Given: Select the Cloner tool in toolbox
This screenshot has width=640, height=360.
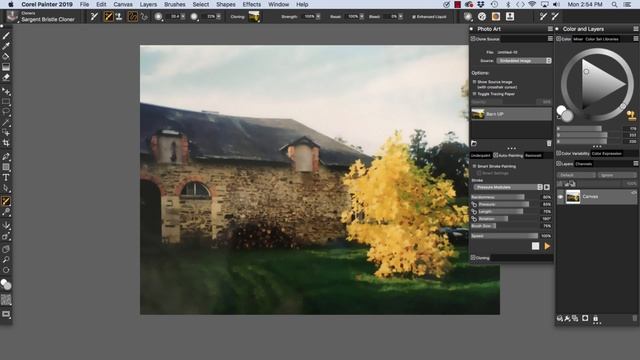Looking at the screenshot, I should [6, 201].
